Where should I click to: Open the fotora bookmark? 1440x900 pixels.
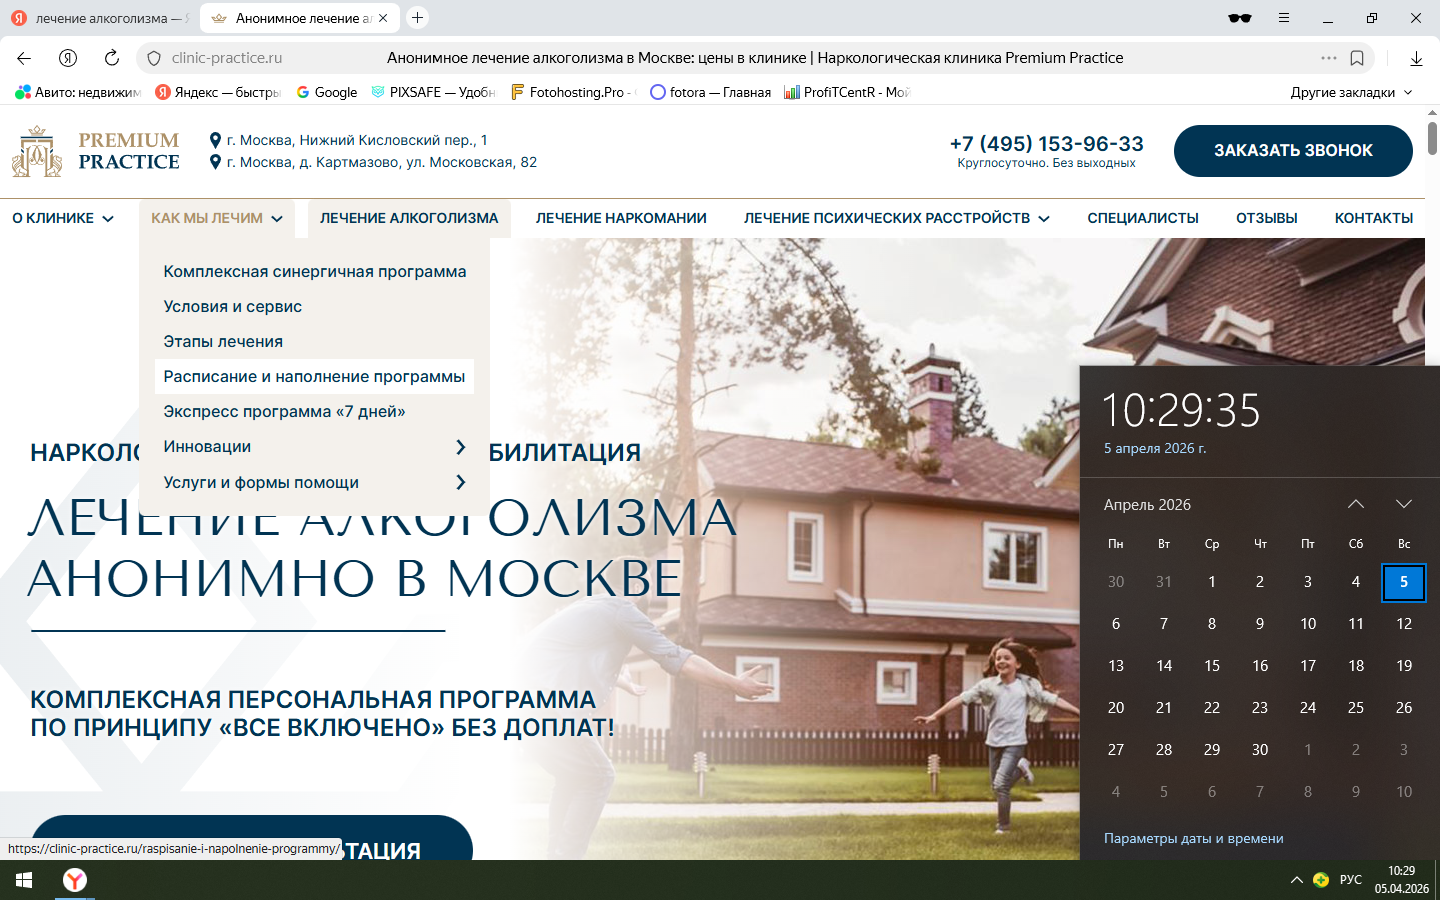[710, 92]
